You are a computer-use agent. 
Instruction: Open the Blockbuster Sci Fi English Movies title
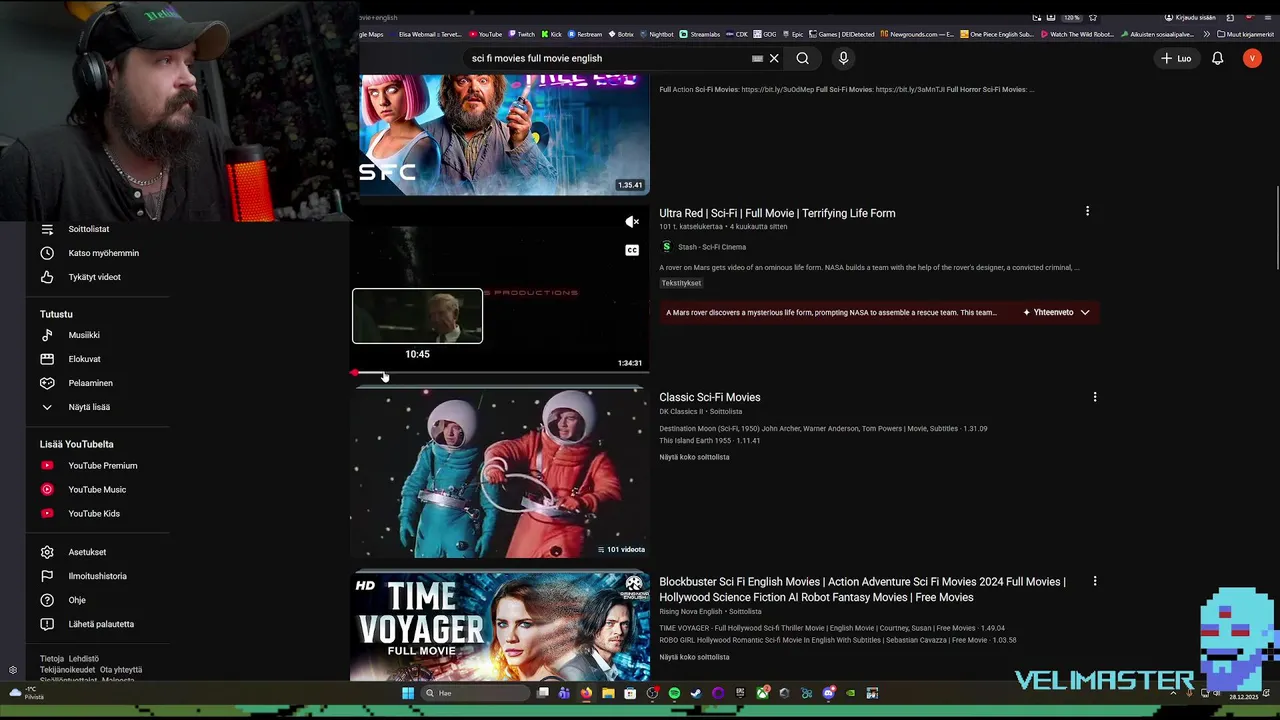pos(862,589)
